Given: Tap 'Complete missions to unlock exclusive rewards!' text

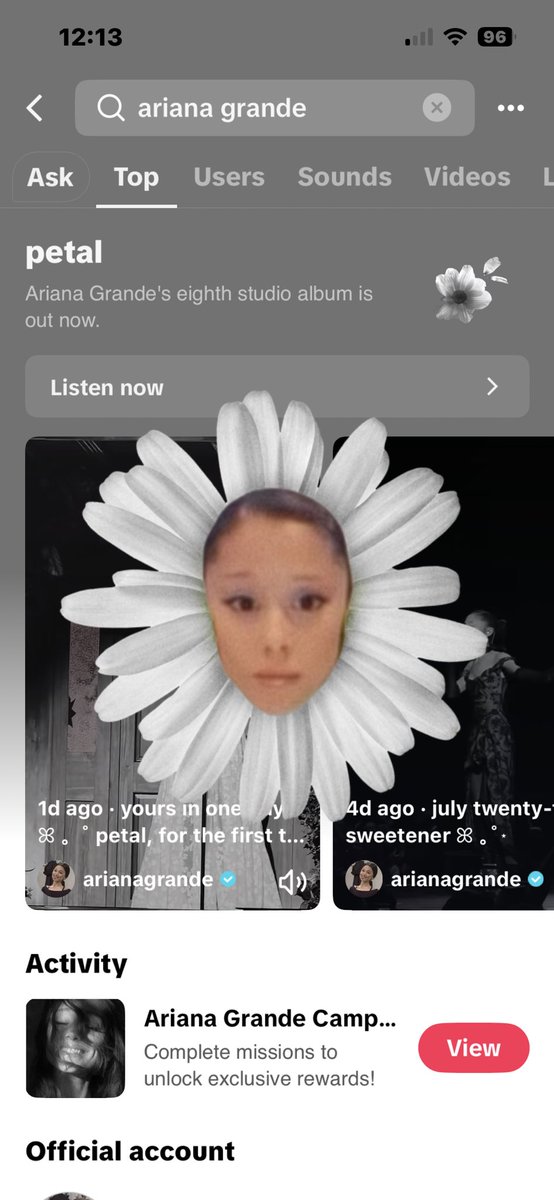Looking at the screenshot, I should pos(259,1066).
